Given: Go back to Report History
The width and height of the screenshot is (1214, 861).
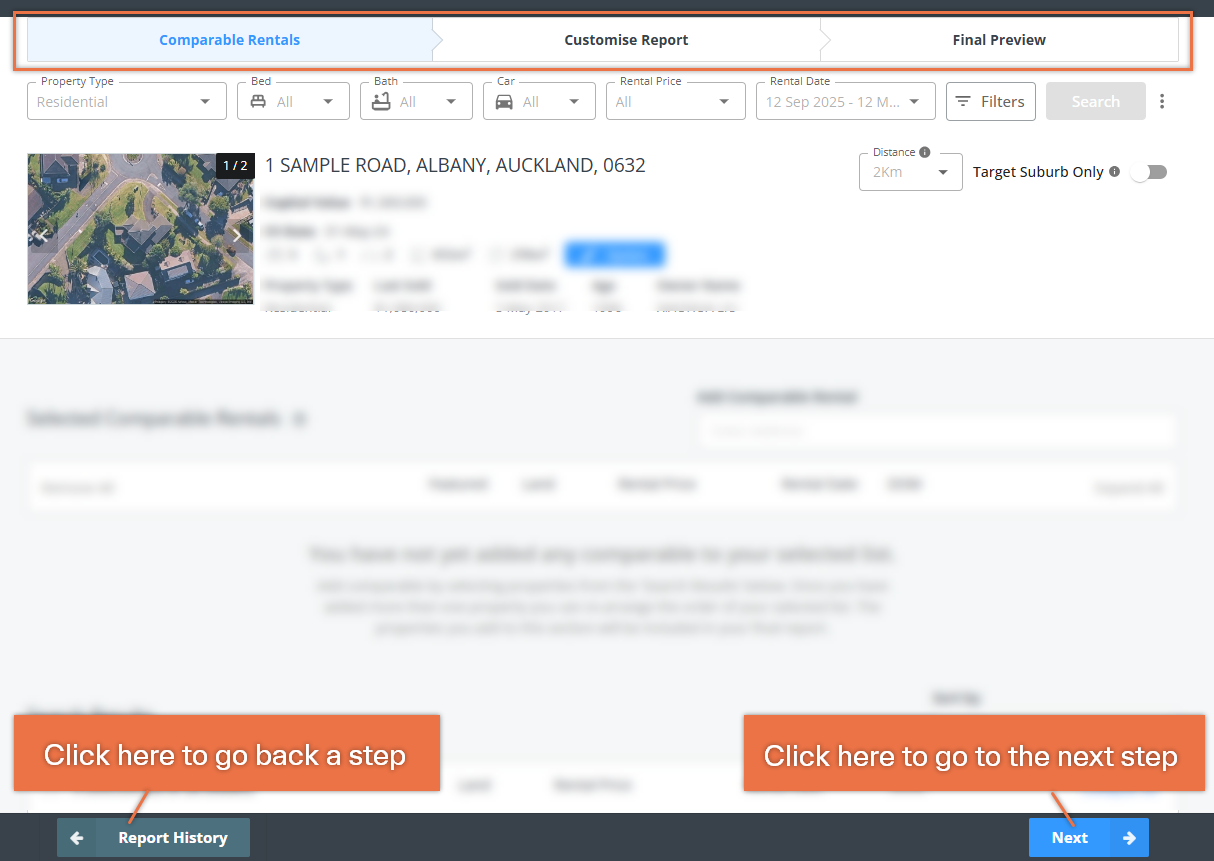Looking at the screenshot, I should [153, 838].
